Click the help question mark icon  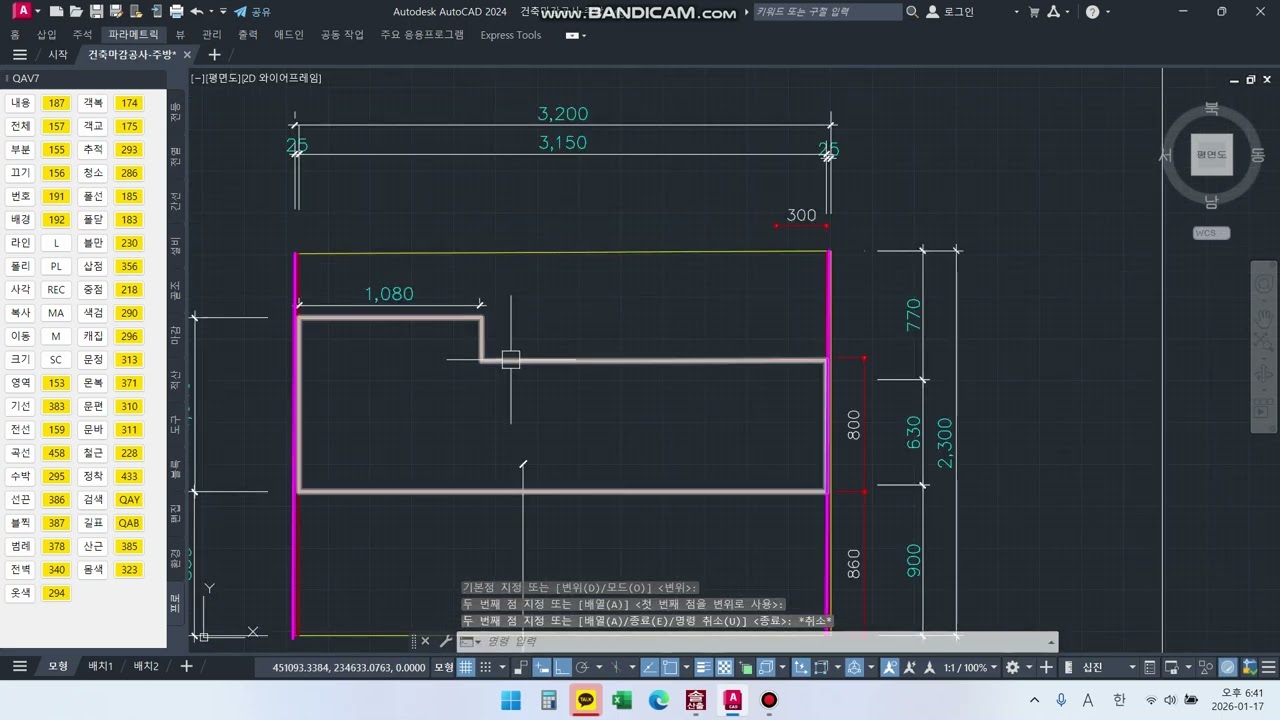(x=1092, y=12)
